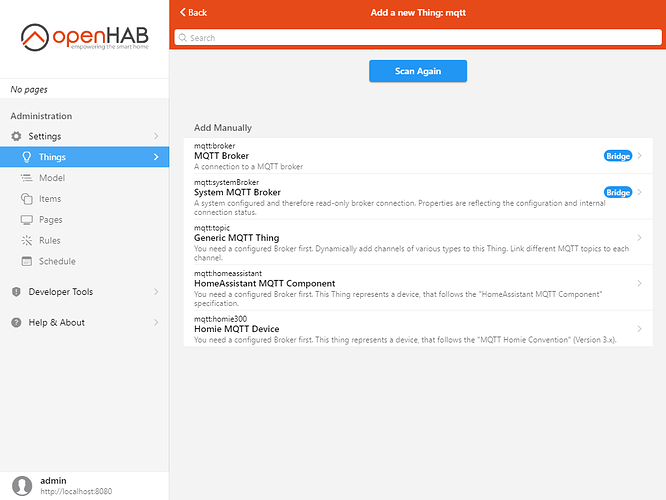Viewport: 666px width, 500px height.
Task: Click the Schedule calendar icon
Action: click(27, 262)
